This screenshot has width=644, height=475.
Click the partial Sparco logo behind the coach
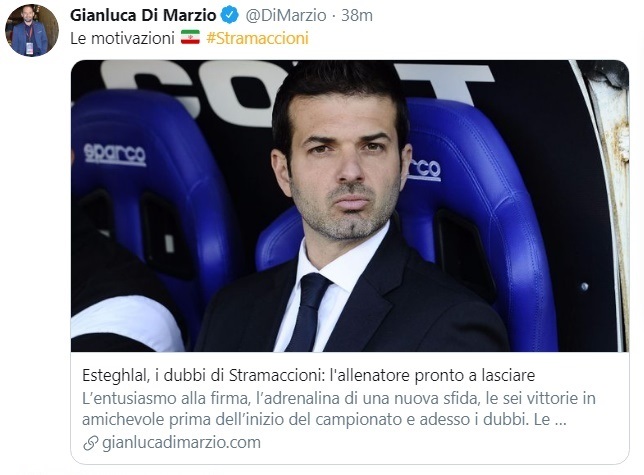[424, 169]
